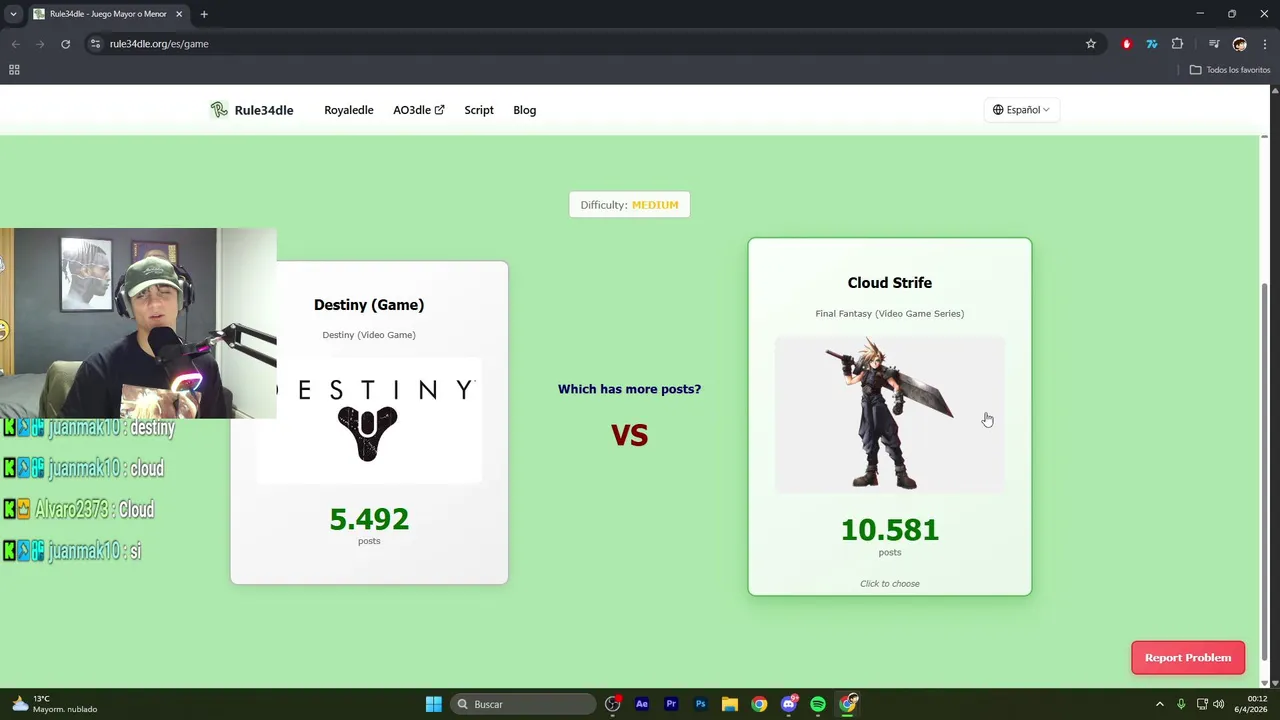Click the 'Which has more posts?' text
This screenshot has height=720, width=1280.
coord(629,389)
